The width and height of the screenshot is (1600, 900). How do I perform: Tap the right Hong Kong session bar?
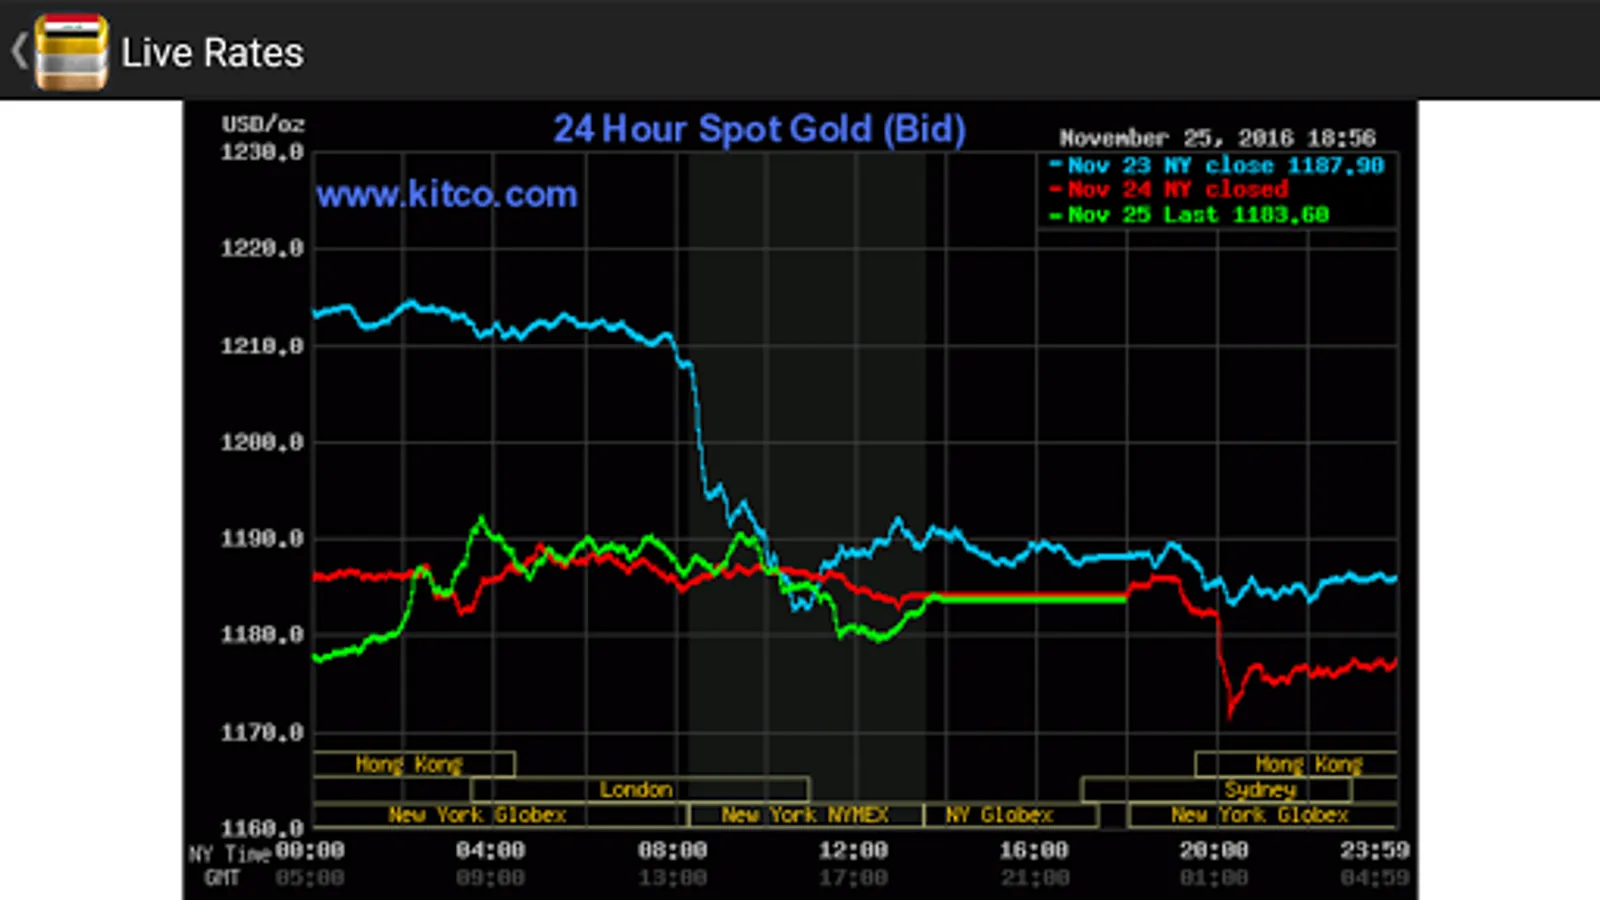coord(1296,764)
